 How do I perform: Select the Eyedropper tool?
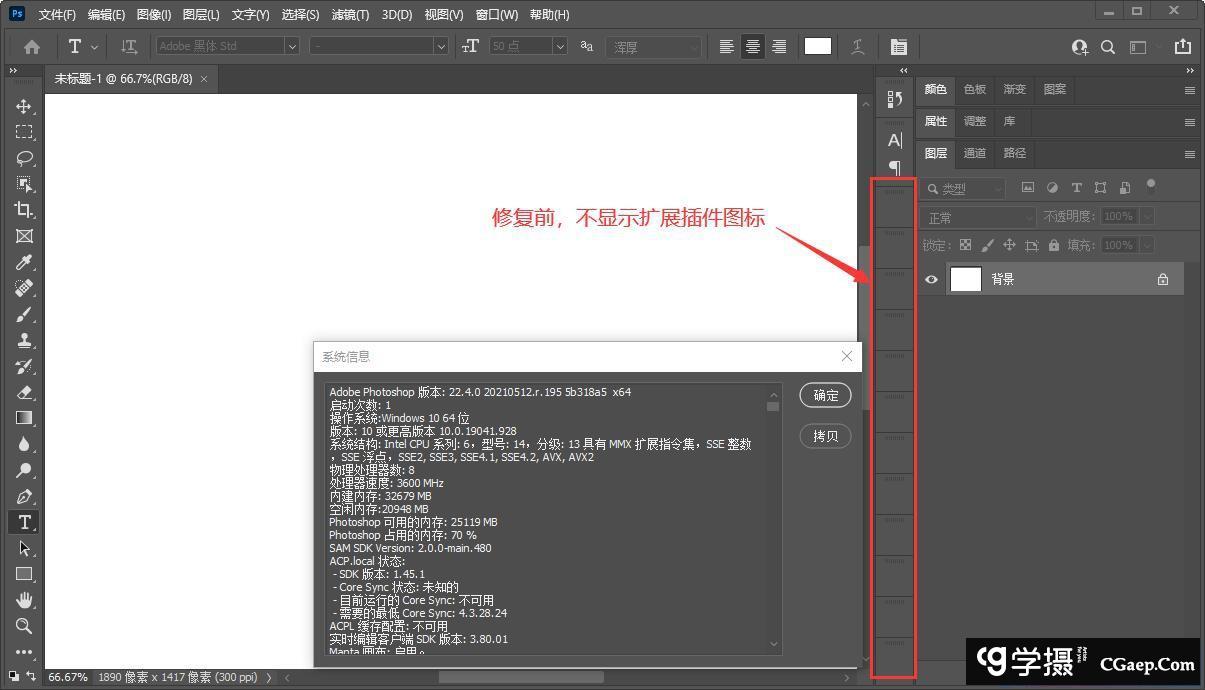pyautogui.click(x=24, y=262)
